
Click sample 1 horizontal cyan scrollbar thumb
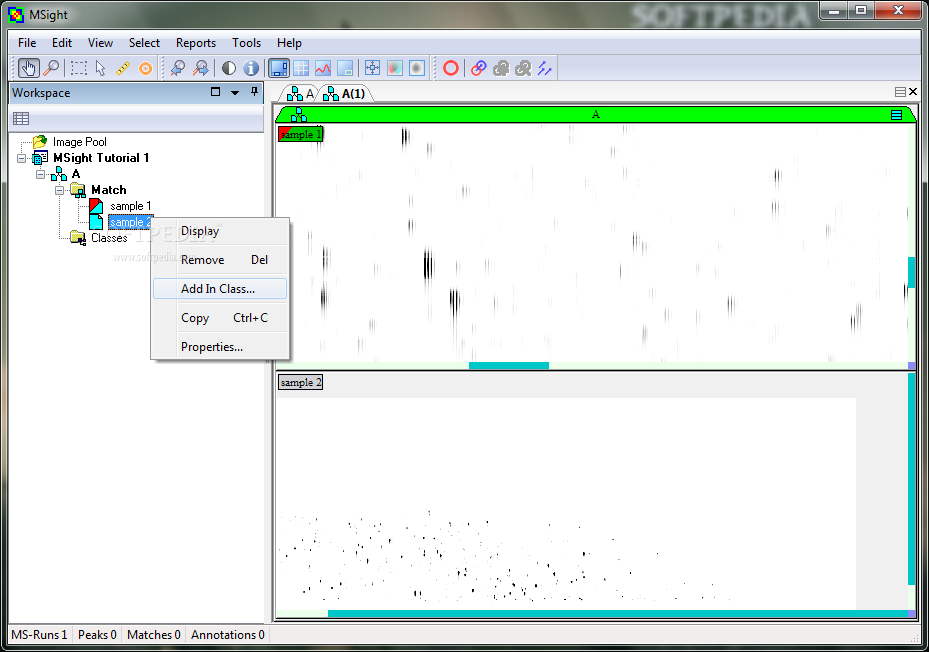tap(509, 366)
